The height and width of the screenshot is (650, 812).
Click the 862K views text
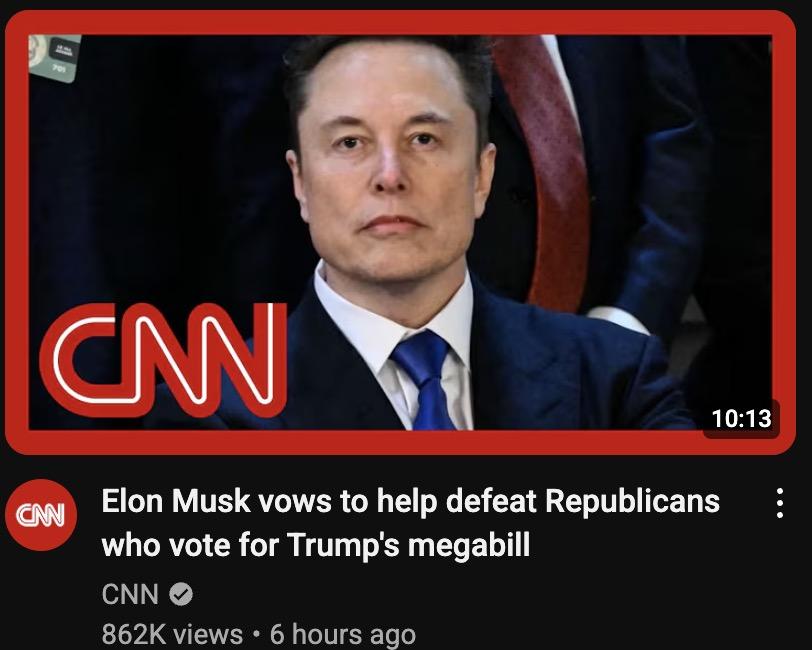pyautogui.click(x=172, y=634)
